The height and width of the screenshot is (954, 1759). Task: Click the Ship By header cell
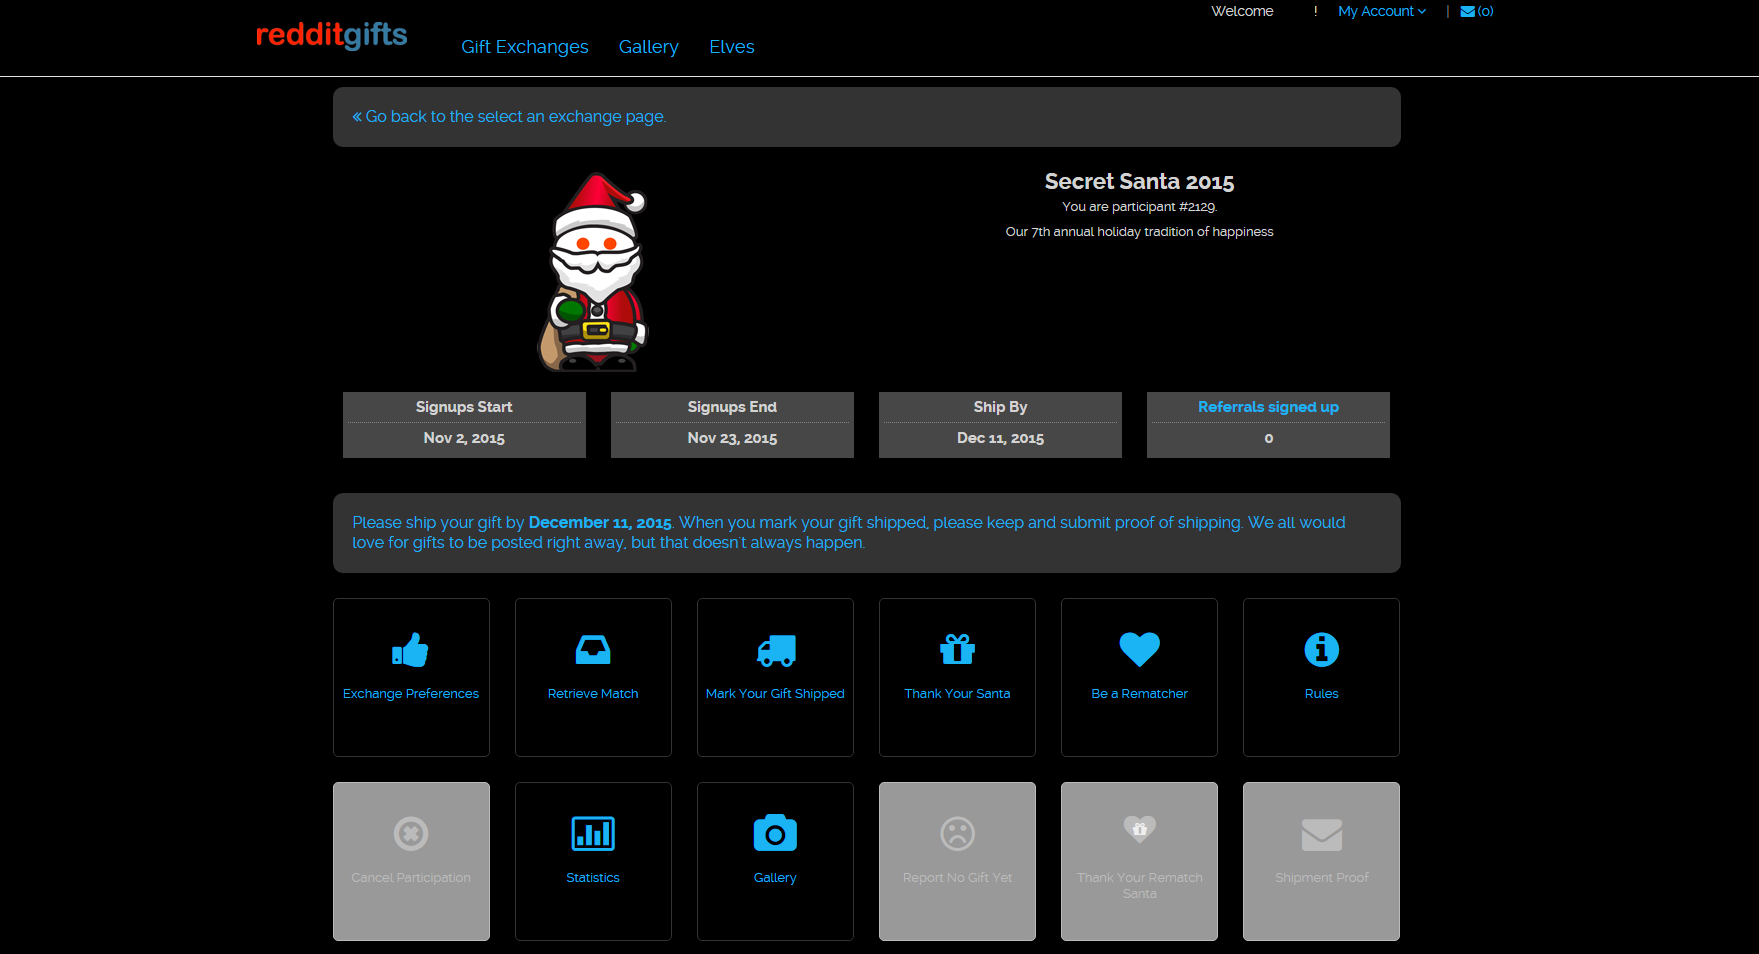[1000, 407]
